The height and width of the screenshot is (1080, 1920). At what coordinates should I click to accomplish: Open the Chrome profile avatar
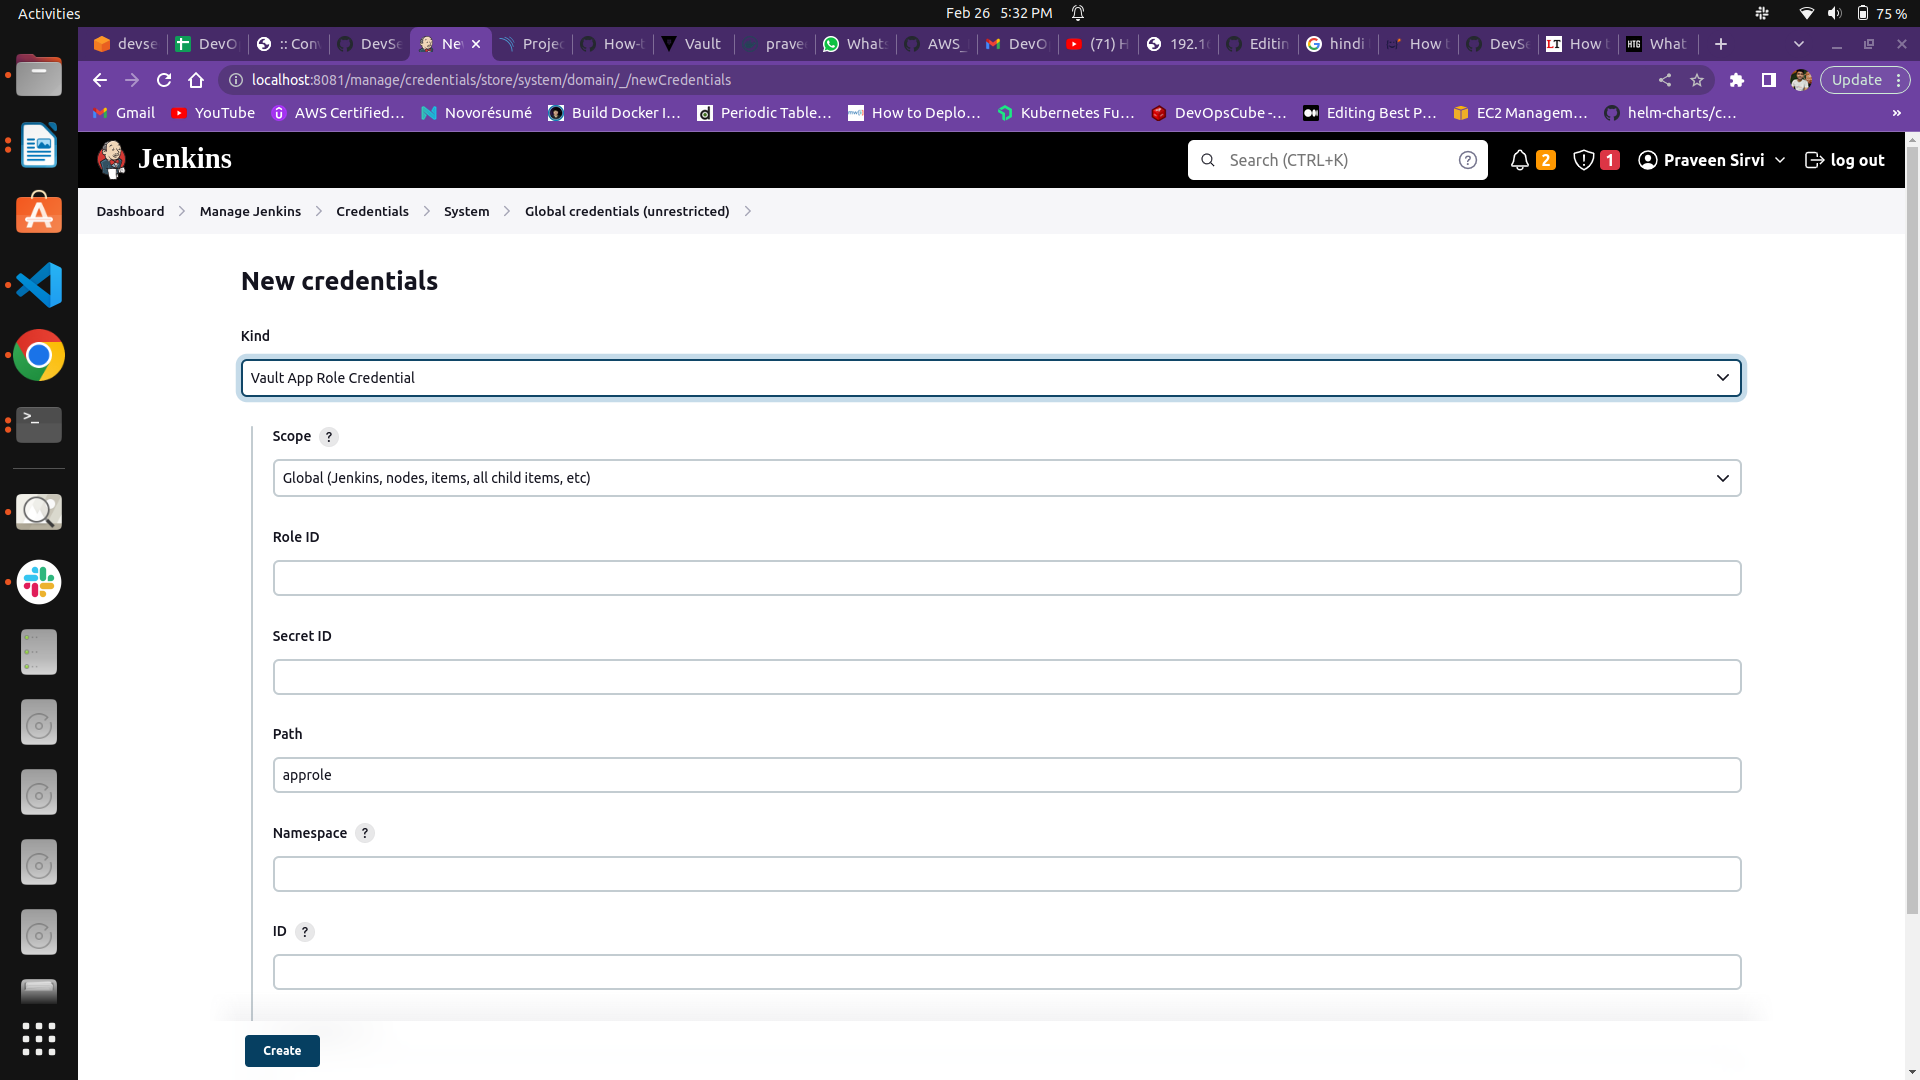[x=1801, y=80]
